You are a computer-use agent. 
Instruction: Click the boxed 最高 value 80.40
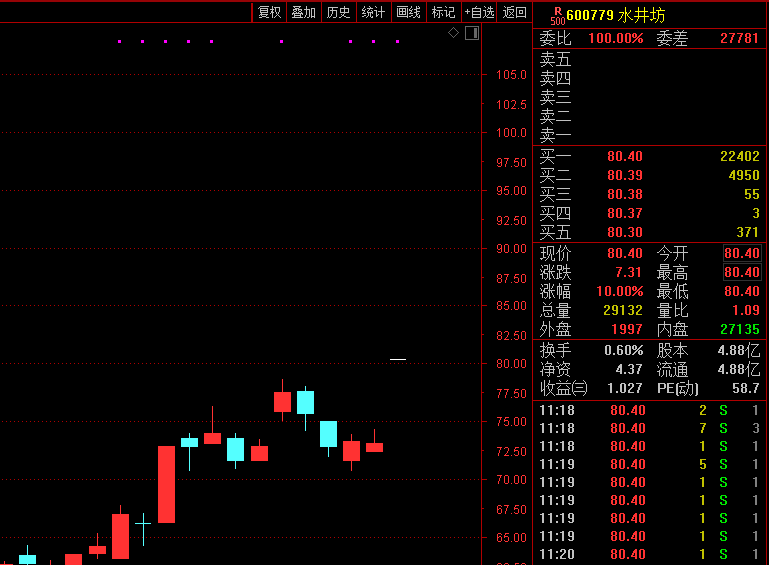741,273
